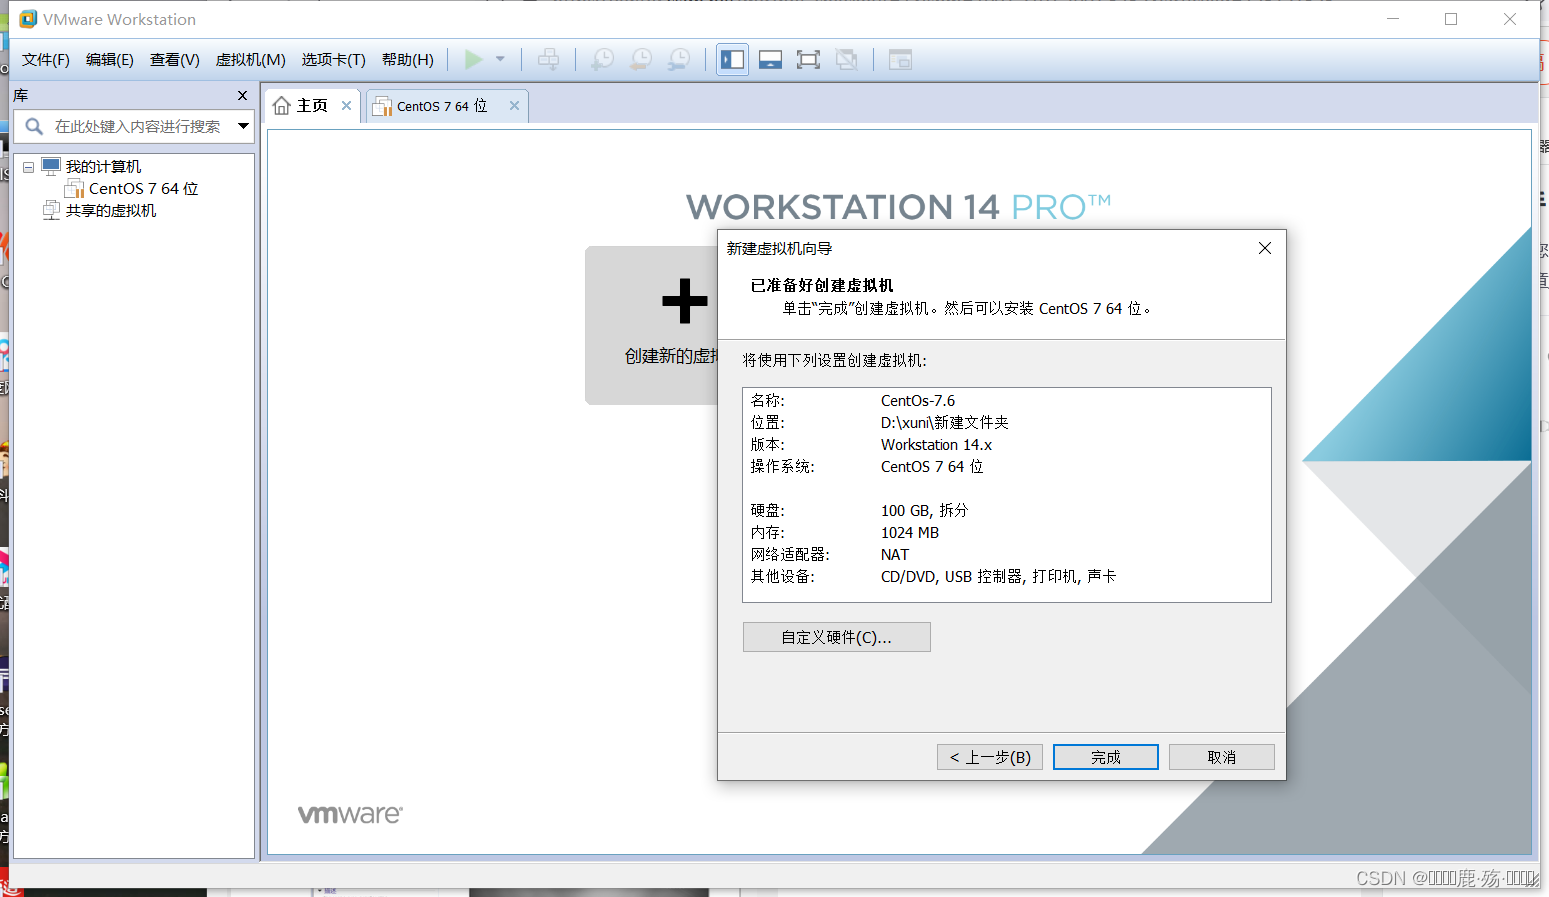This screenshot has height=897, width=1549.
Task: Open the power options dropdown arrow
Action: click(500, 60)
